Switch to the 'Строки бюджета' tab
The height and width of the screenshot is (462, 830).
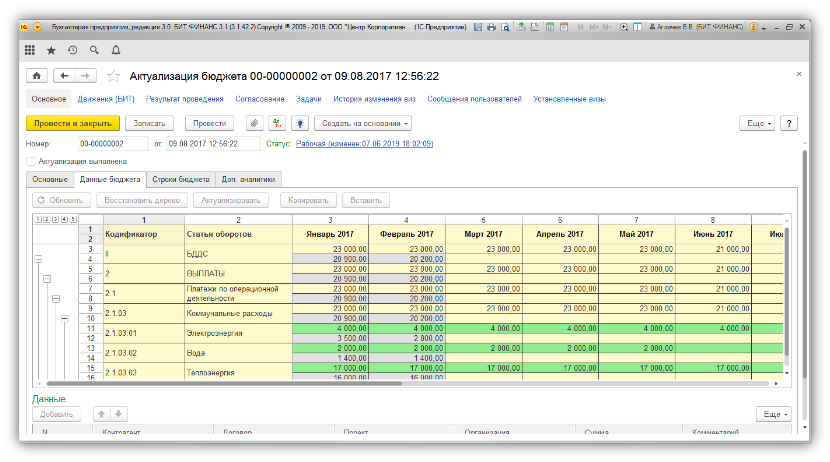pyautogui.click(x=181, y=179)
